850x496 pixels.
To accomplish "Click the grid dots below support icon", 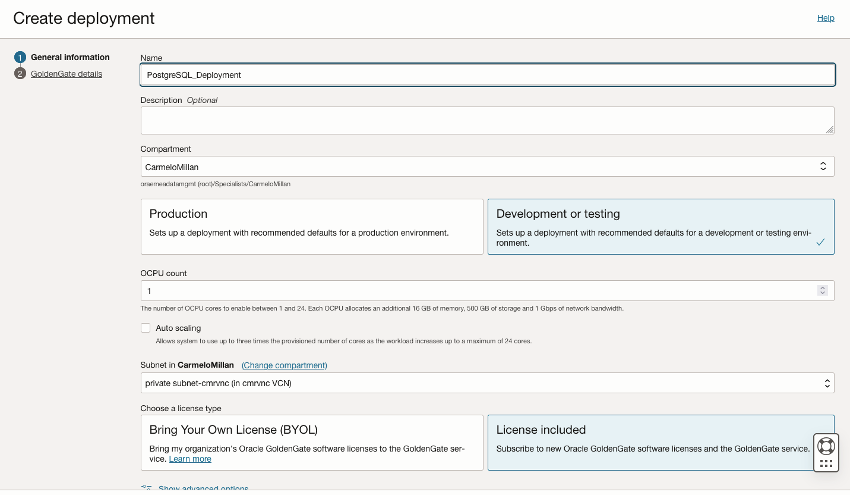I will 826,464.
